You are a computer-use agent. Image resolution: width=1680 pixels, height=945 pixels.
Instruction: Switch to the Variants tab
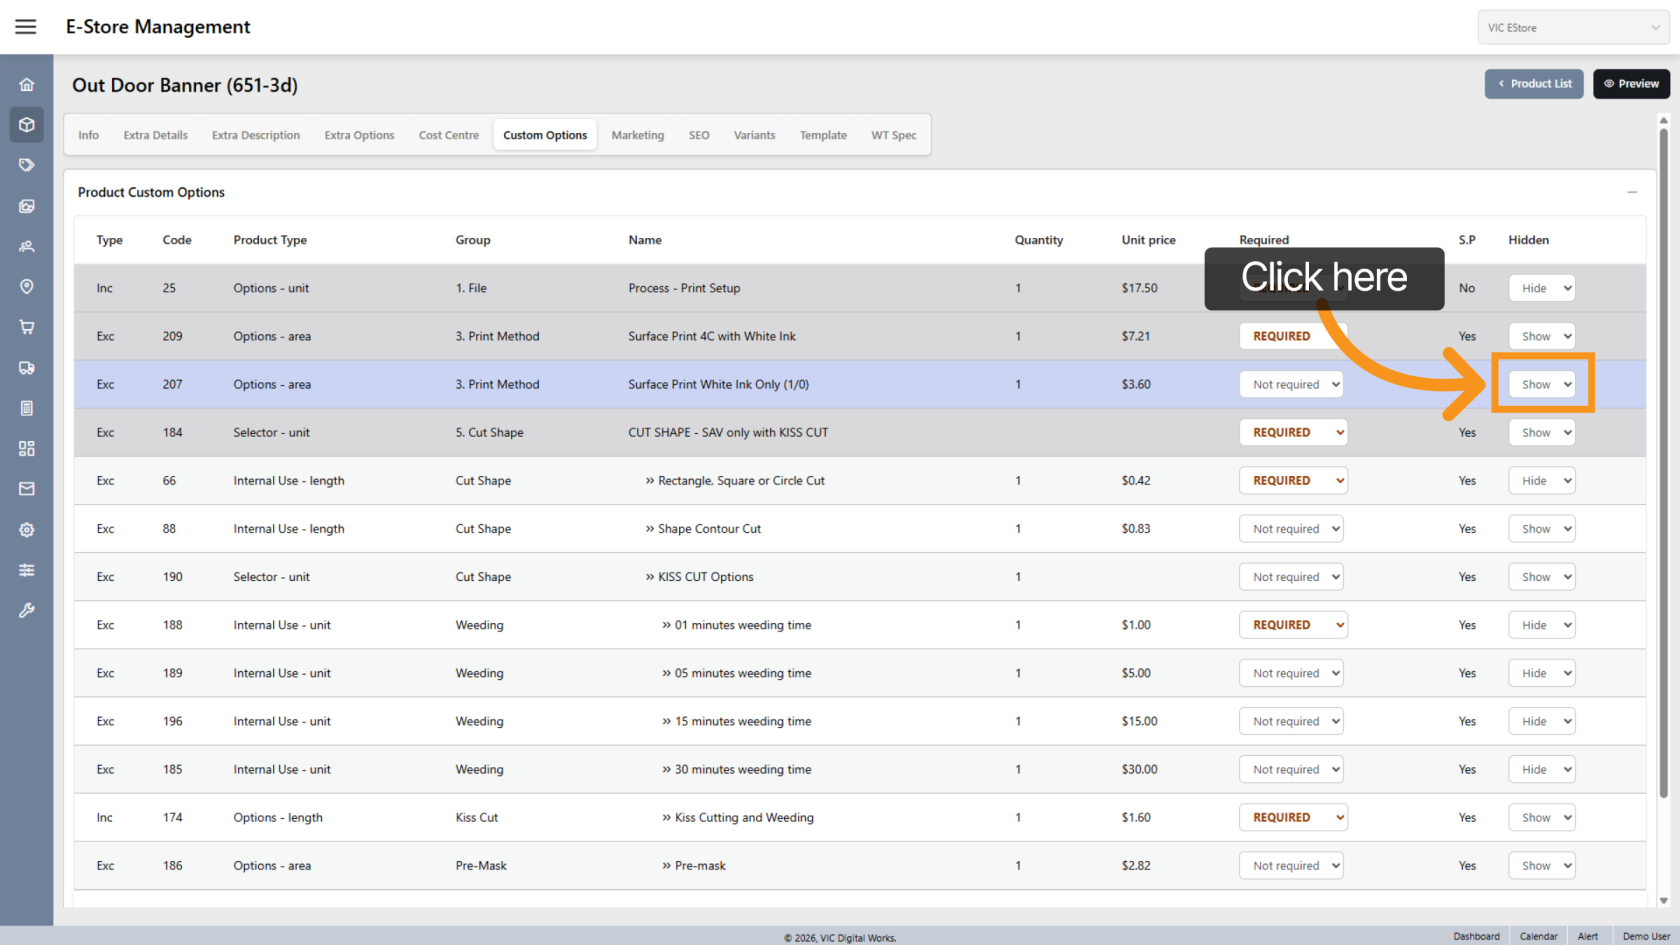coord(754,136)
